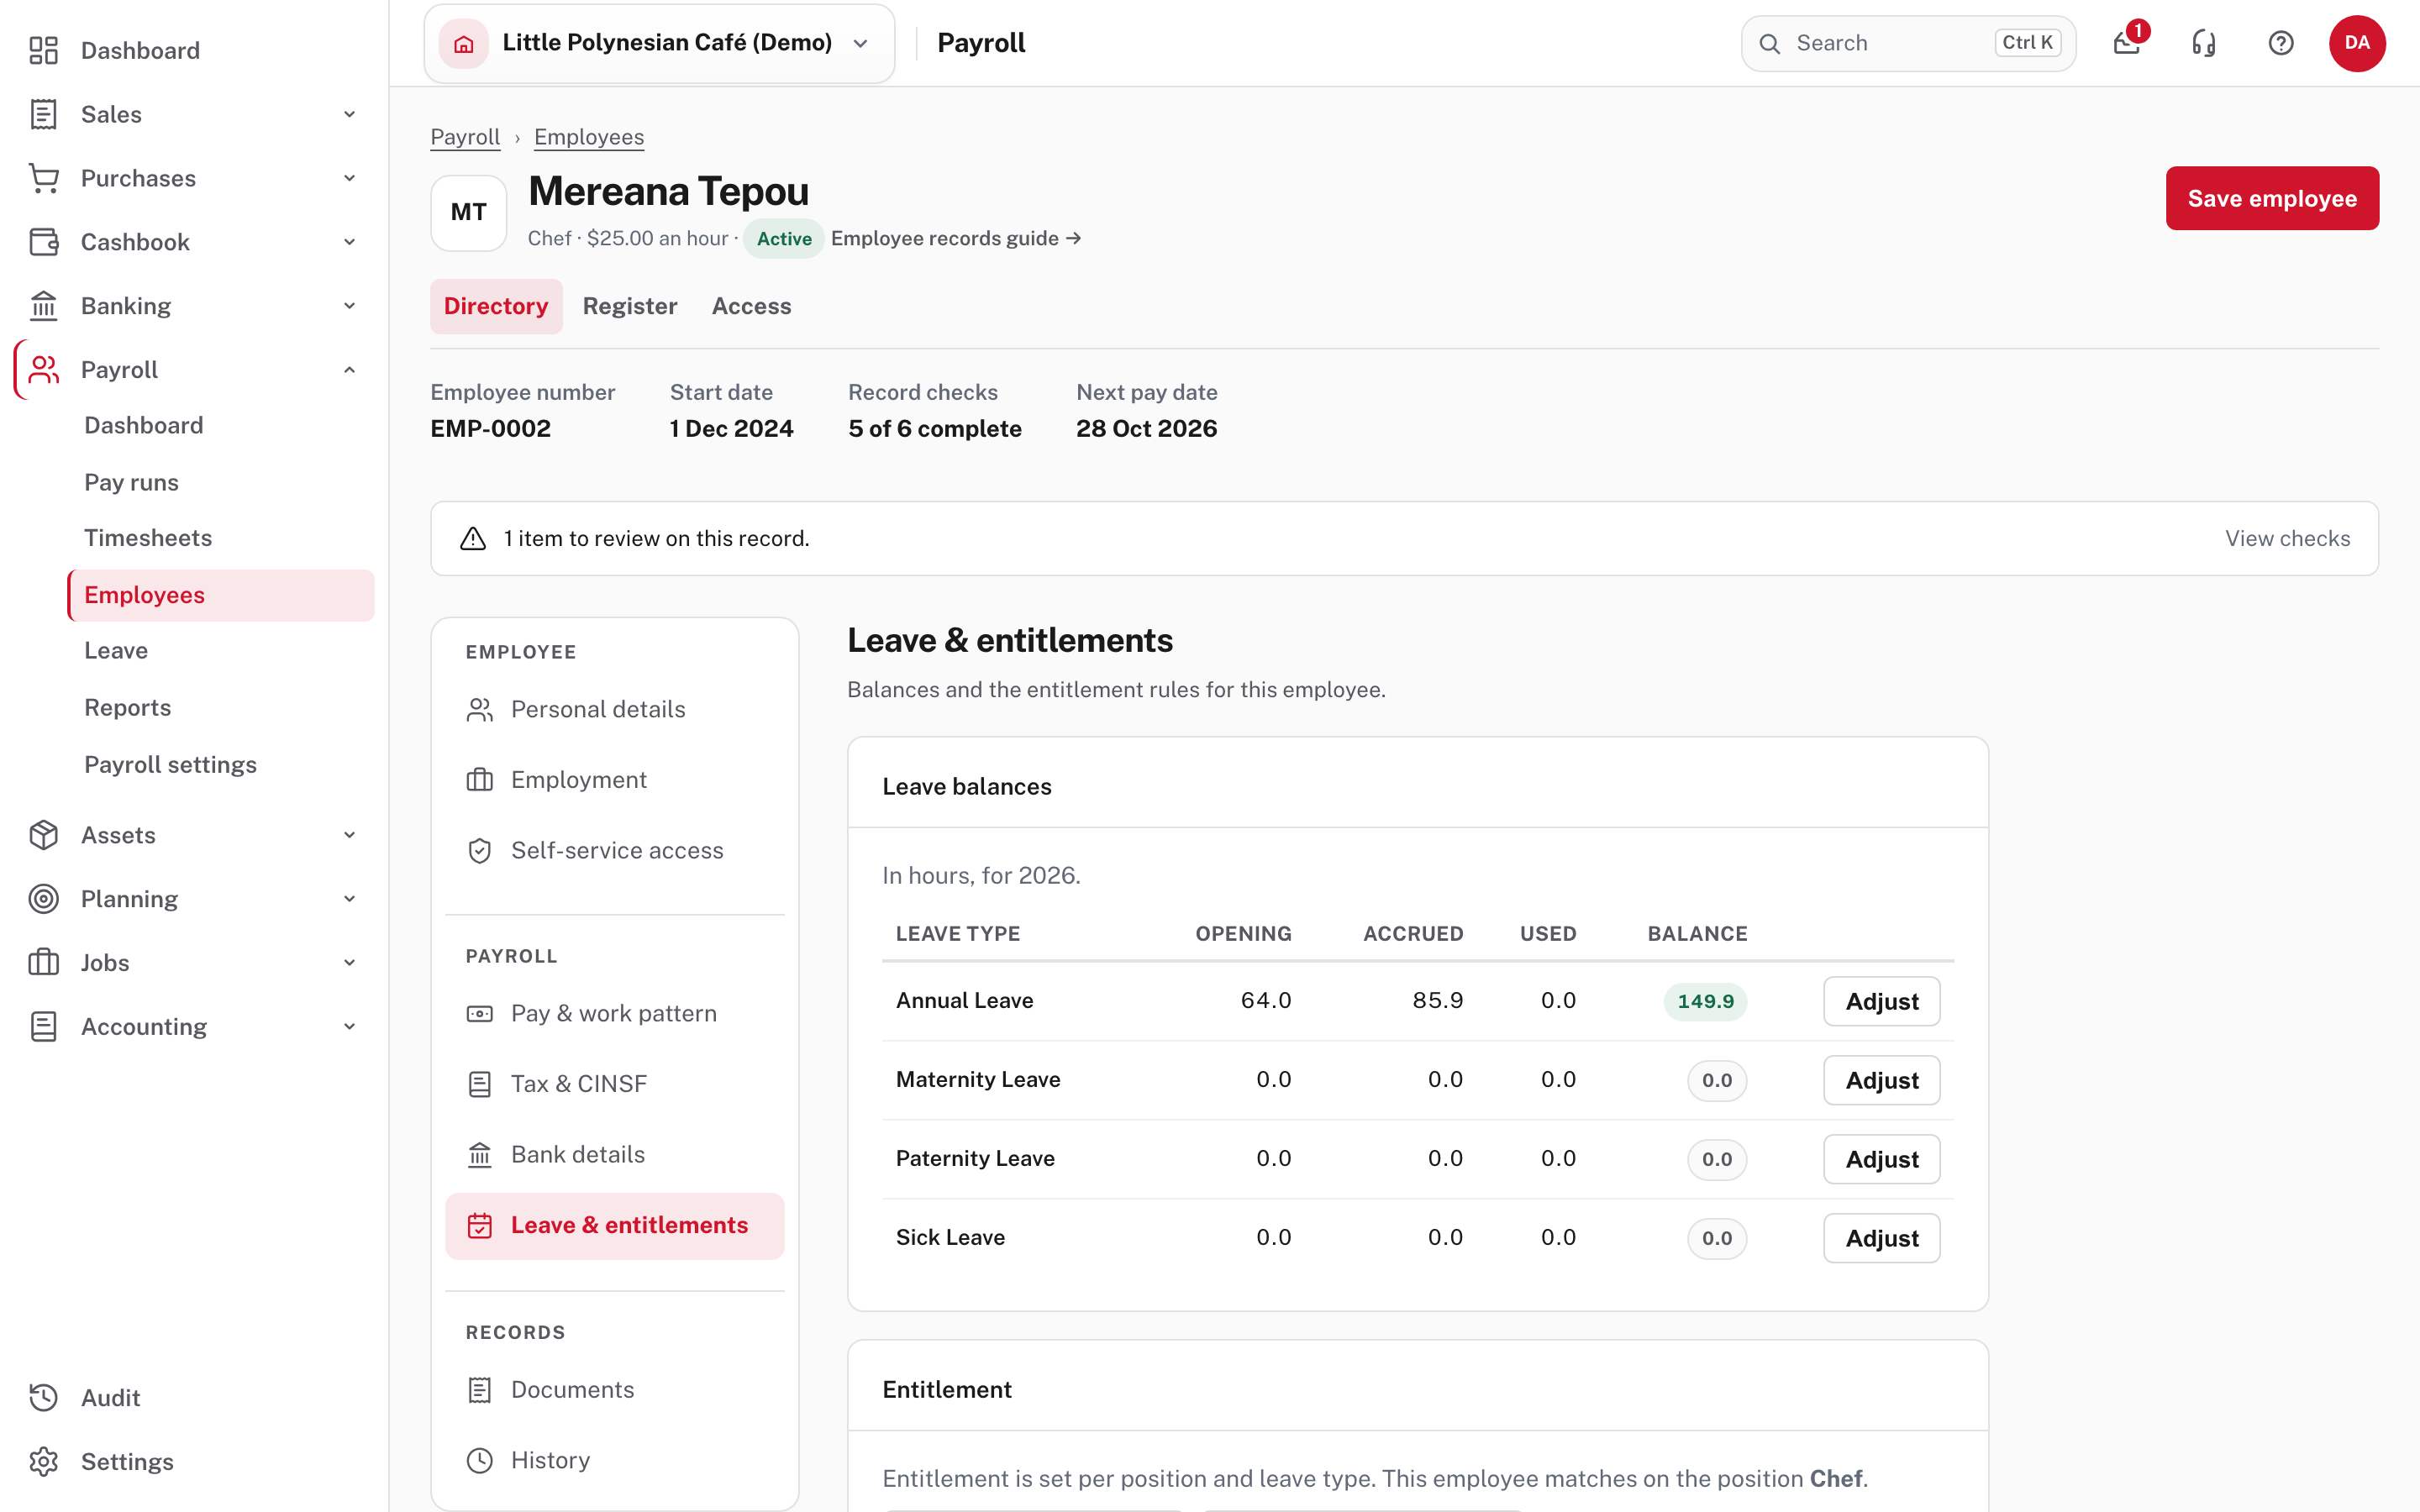Adjust the Annual Leave balance

coord(1881,1001)
